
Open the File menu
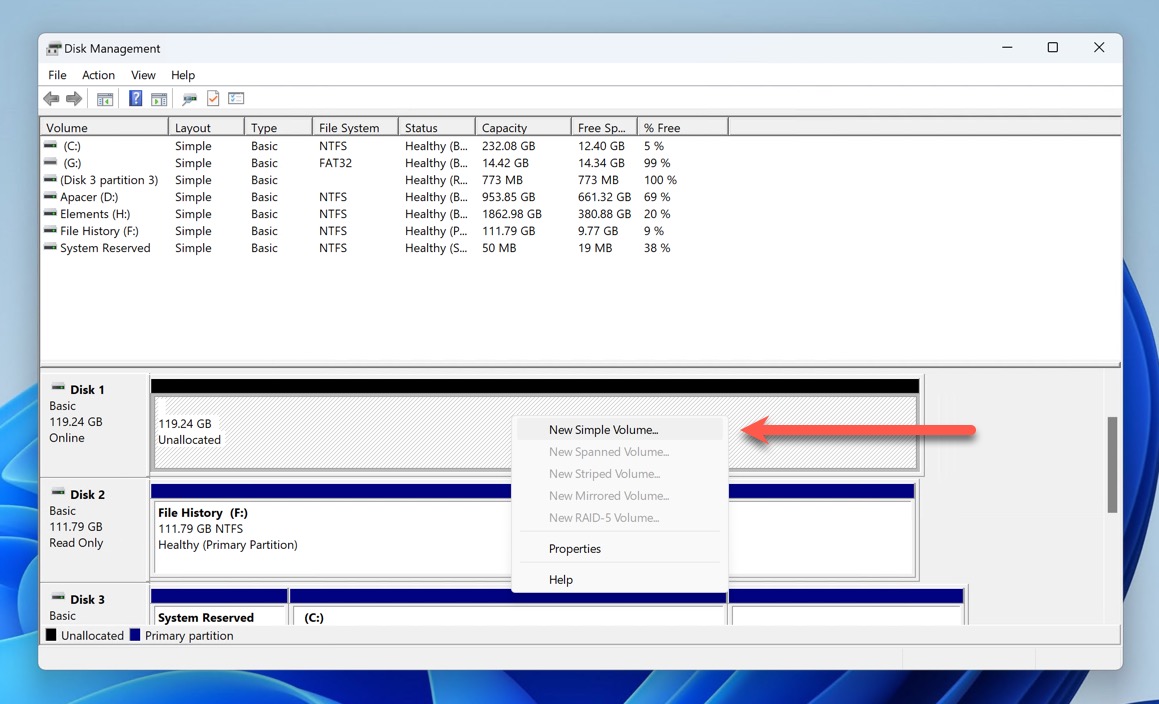tap(57, 75)
